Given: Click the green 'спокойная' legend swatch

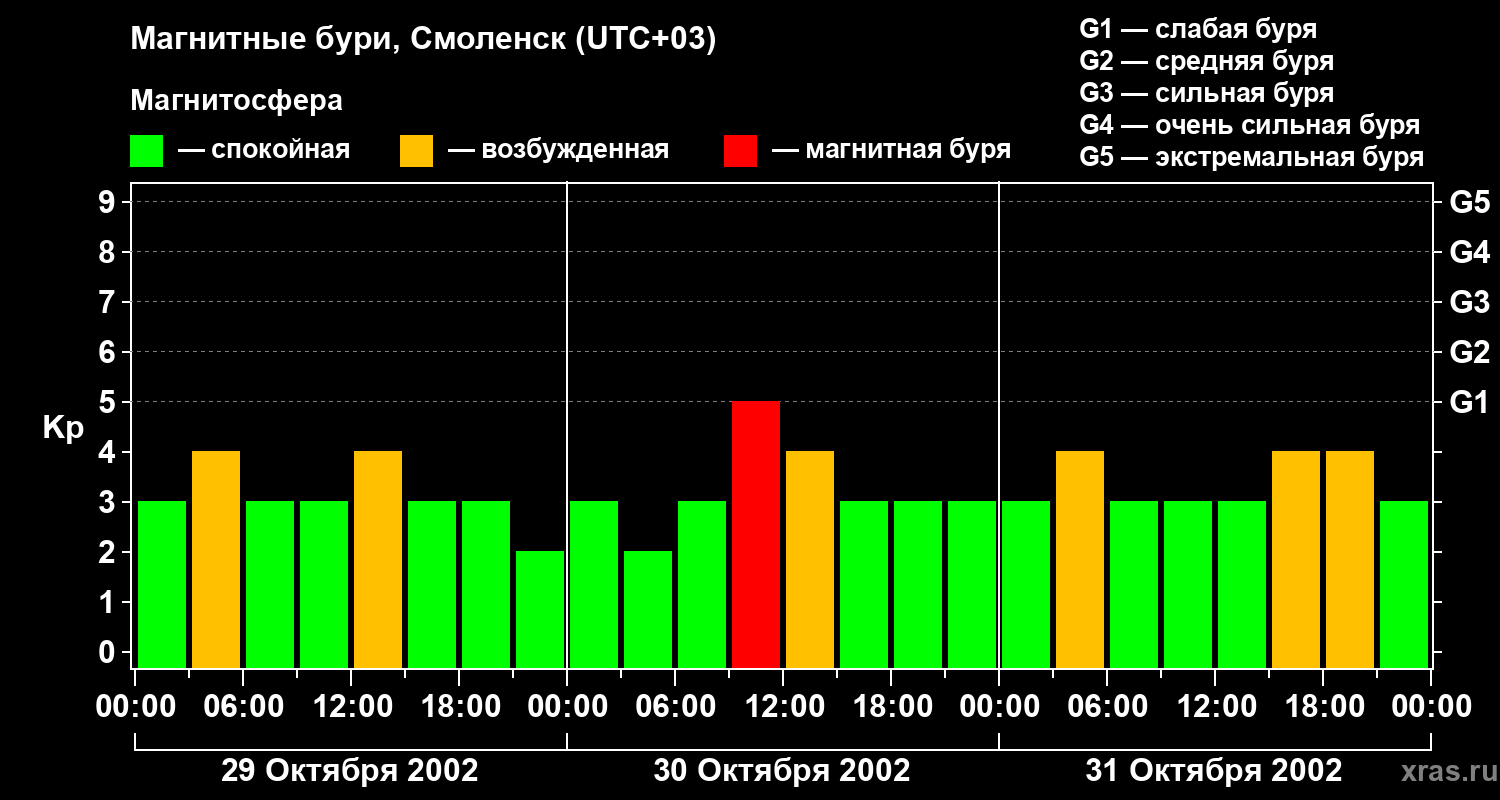Looking at the screenshot, I should click(147, 151).
